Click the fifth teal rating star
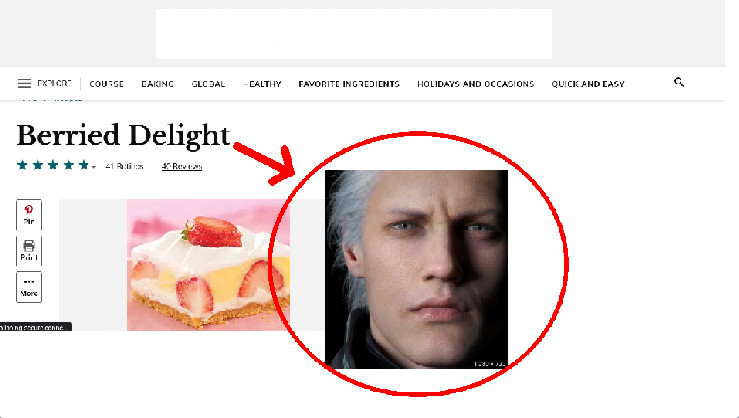 click(83, 165)
